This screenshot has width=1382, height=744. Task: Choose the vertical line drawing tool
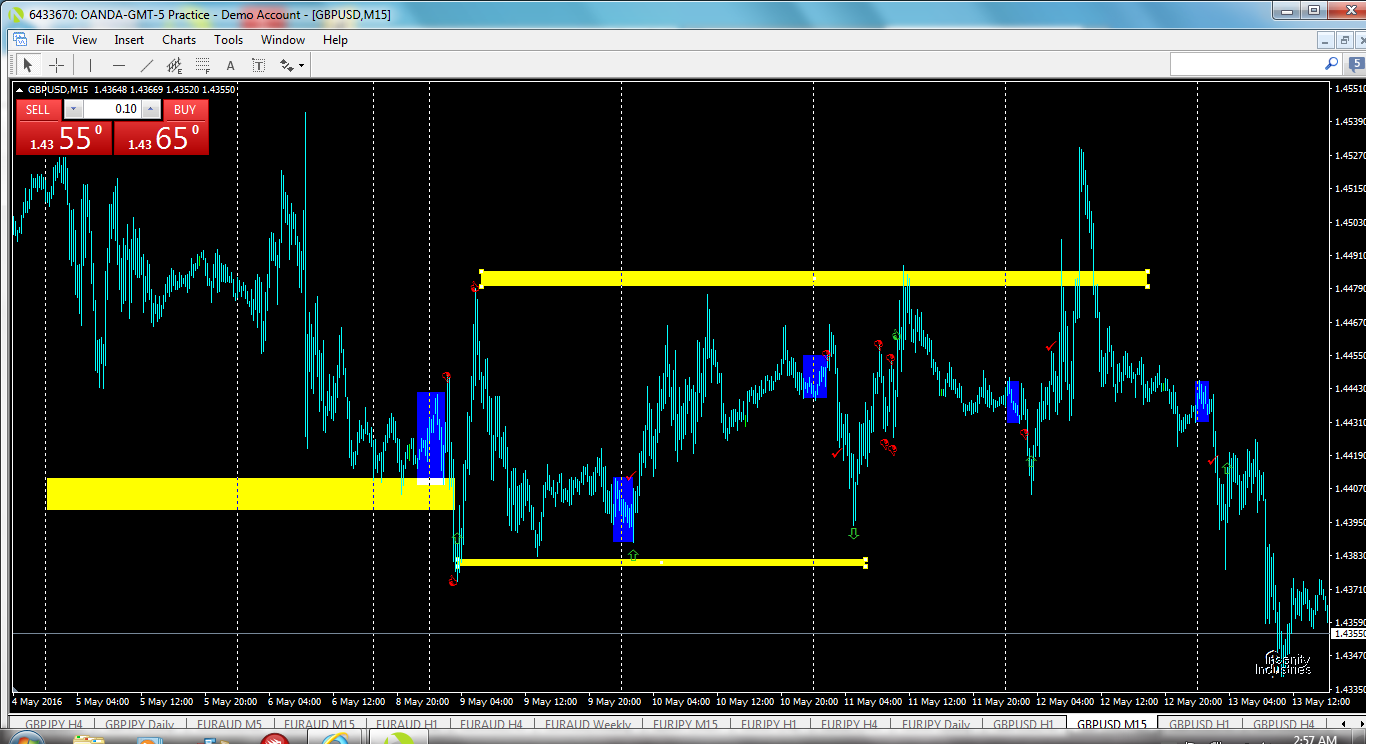(90, 65)
